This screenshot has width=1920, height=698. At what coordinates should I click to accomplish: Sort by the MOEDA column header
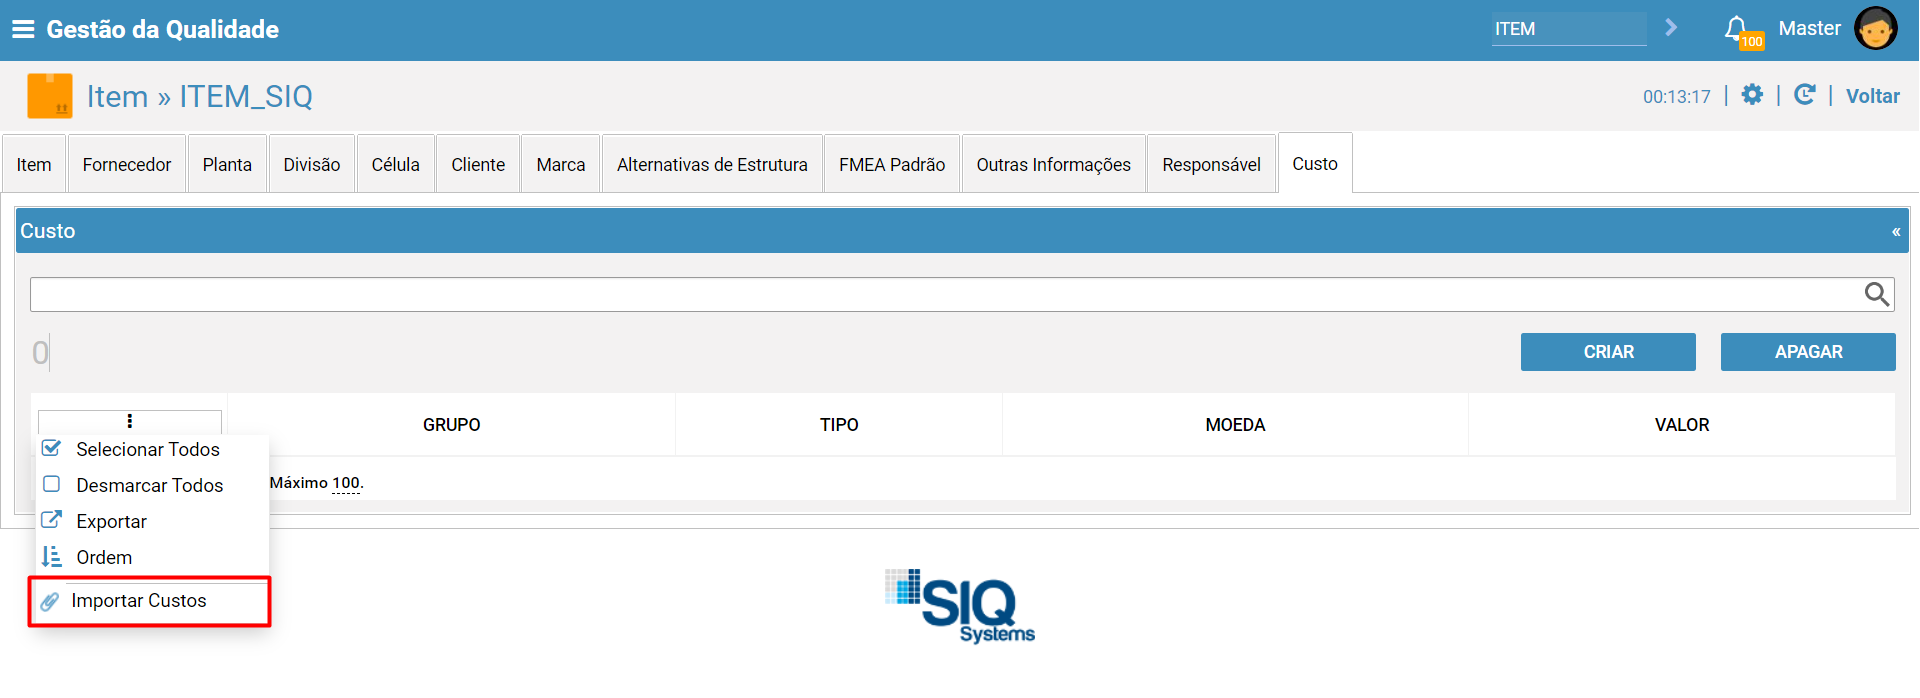pyautogui.click(x=1235, y=425)
